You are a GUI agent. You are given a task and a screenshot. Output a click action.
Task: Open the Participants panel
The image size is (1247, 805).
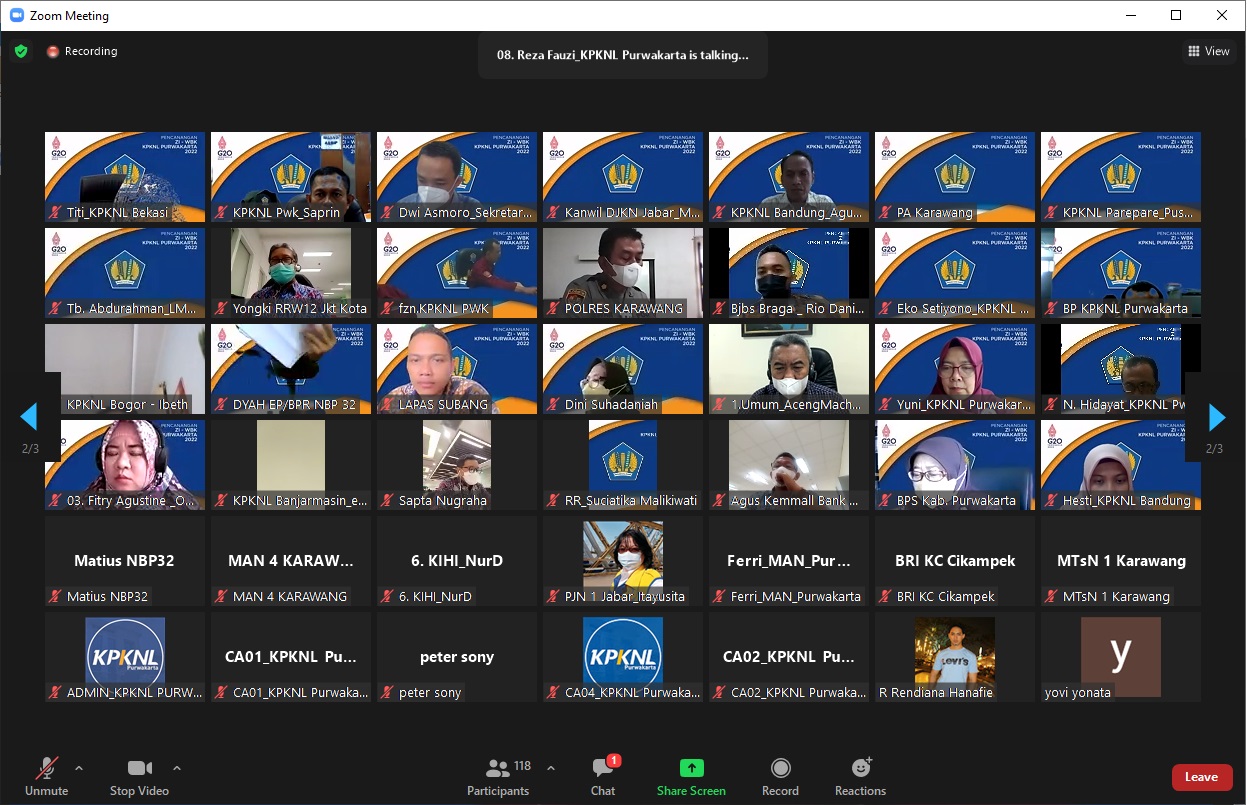(498, 776)
